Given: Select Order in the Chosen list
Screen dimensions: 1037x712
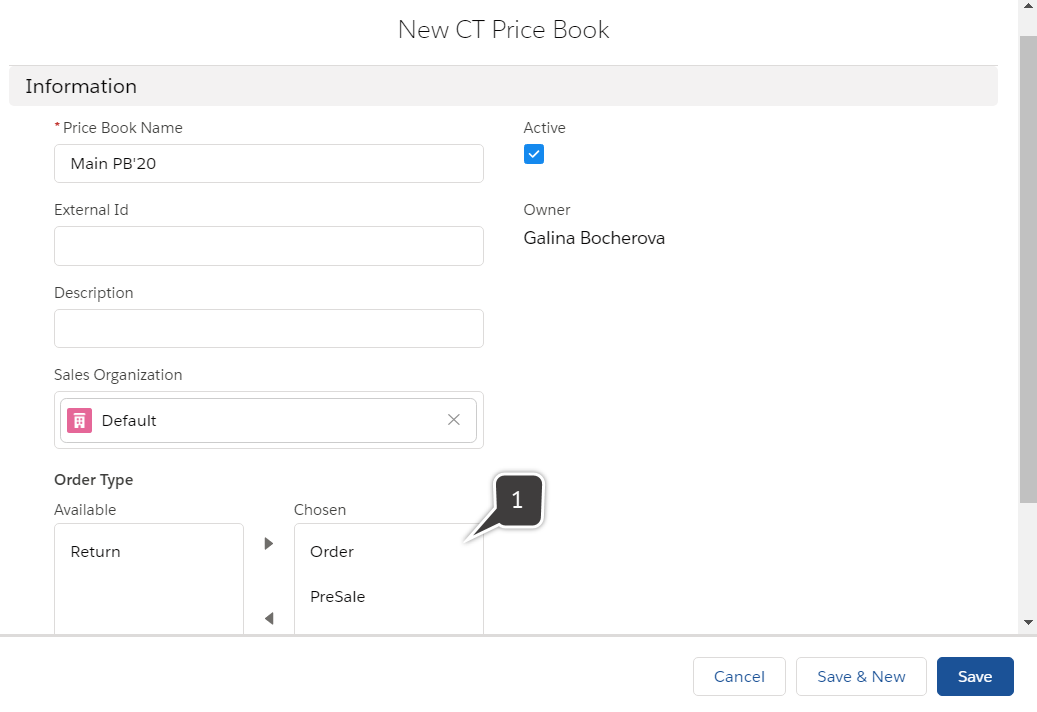Looking at the screenshot, I should click(x=331, y=551).
